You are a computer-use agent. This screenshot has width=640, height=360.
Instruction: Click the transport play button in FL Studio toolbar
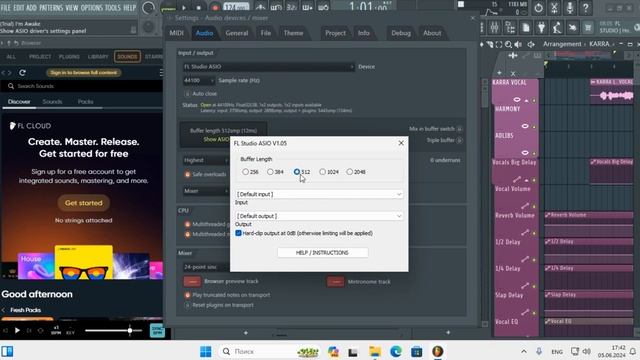184,7
